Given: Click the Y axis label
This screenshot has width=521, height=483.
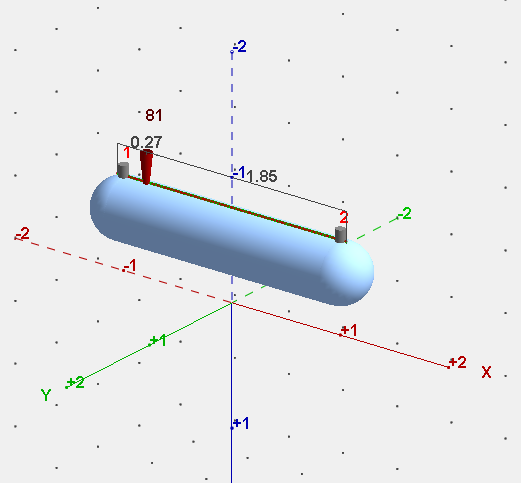Looking at the screenshot, I should (x=46, y=395).
